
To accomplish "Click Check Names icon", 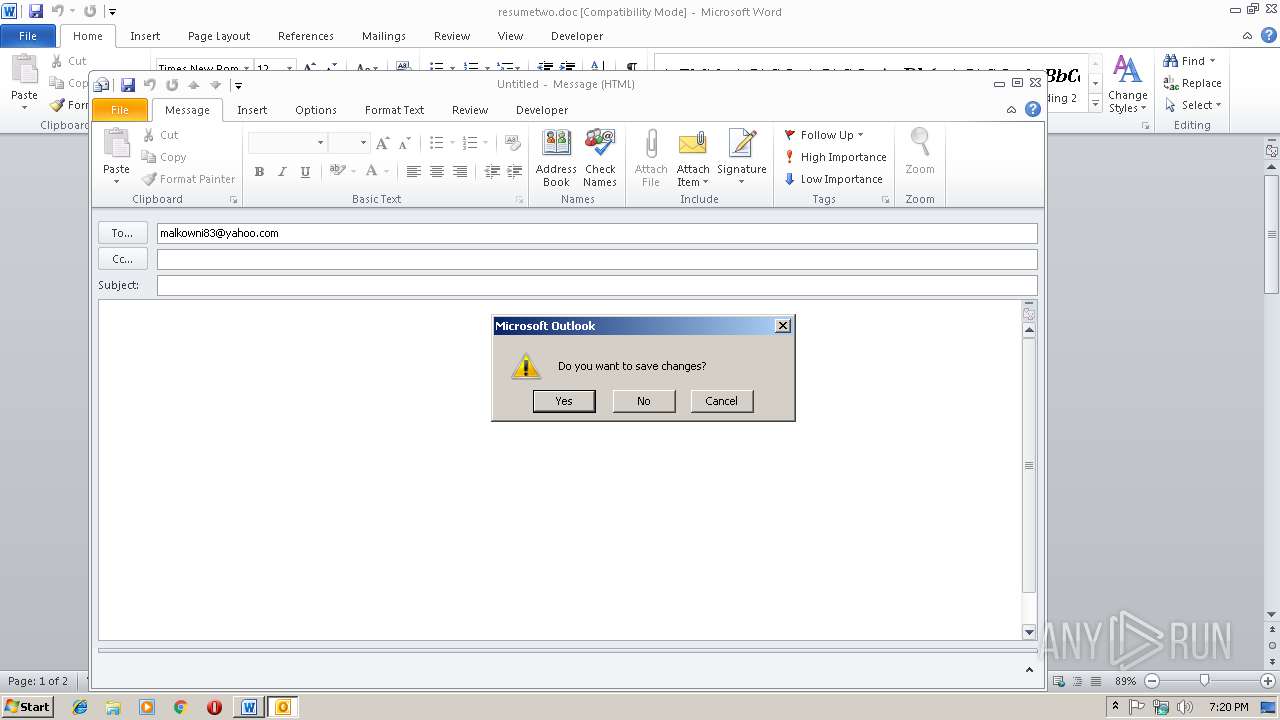I will (x=600, y=158).
